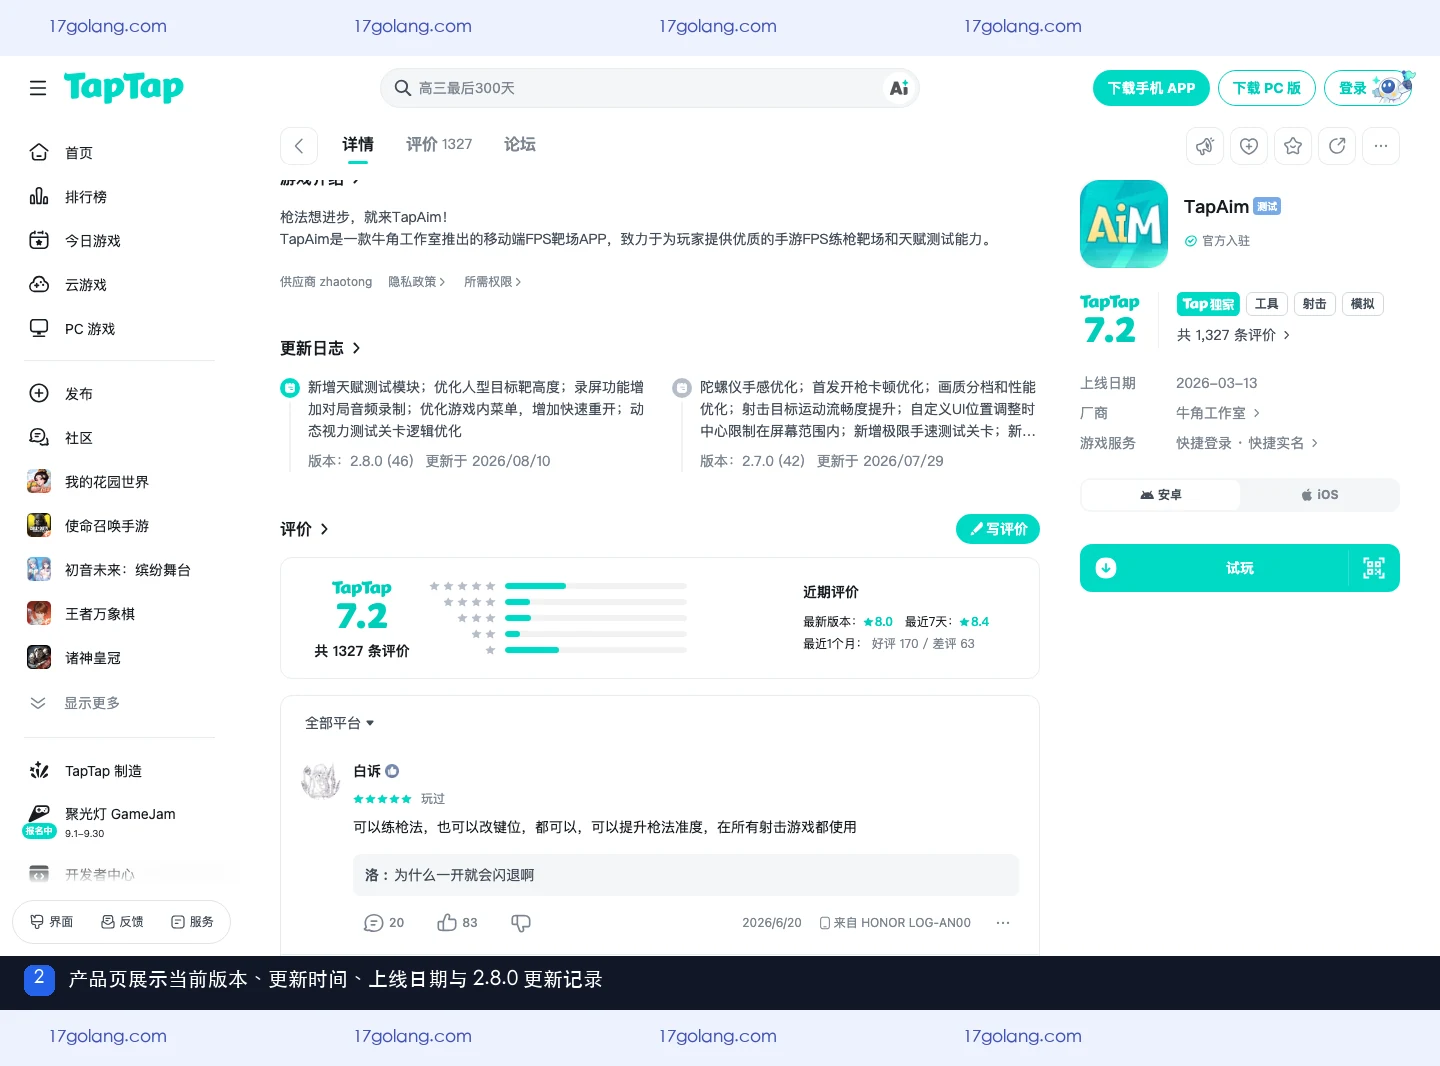
Task: Click the TapAim app icon
Action: pyautogui.click(x=1124, y=224)
